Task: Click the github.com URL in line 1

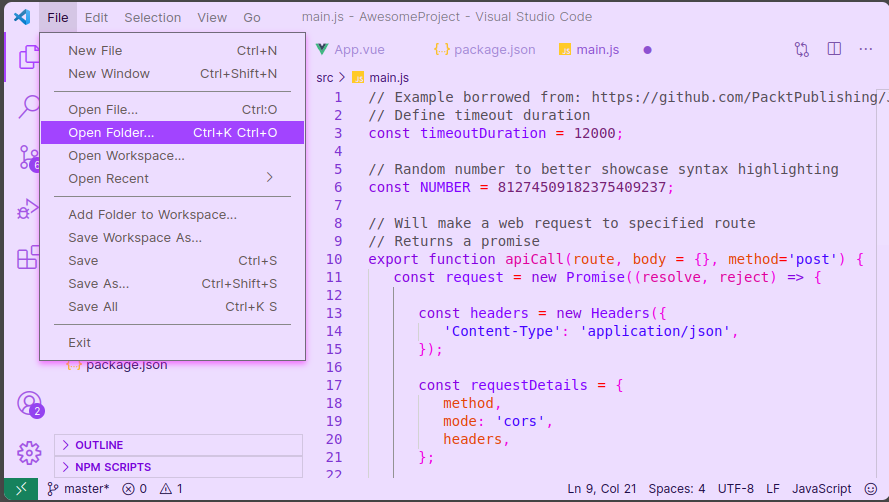Action: [x=740, y=97]
